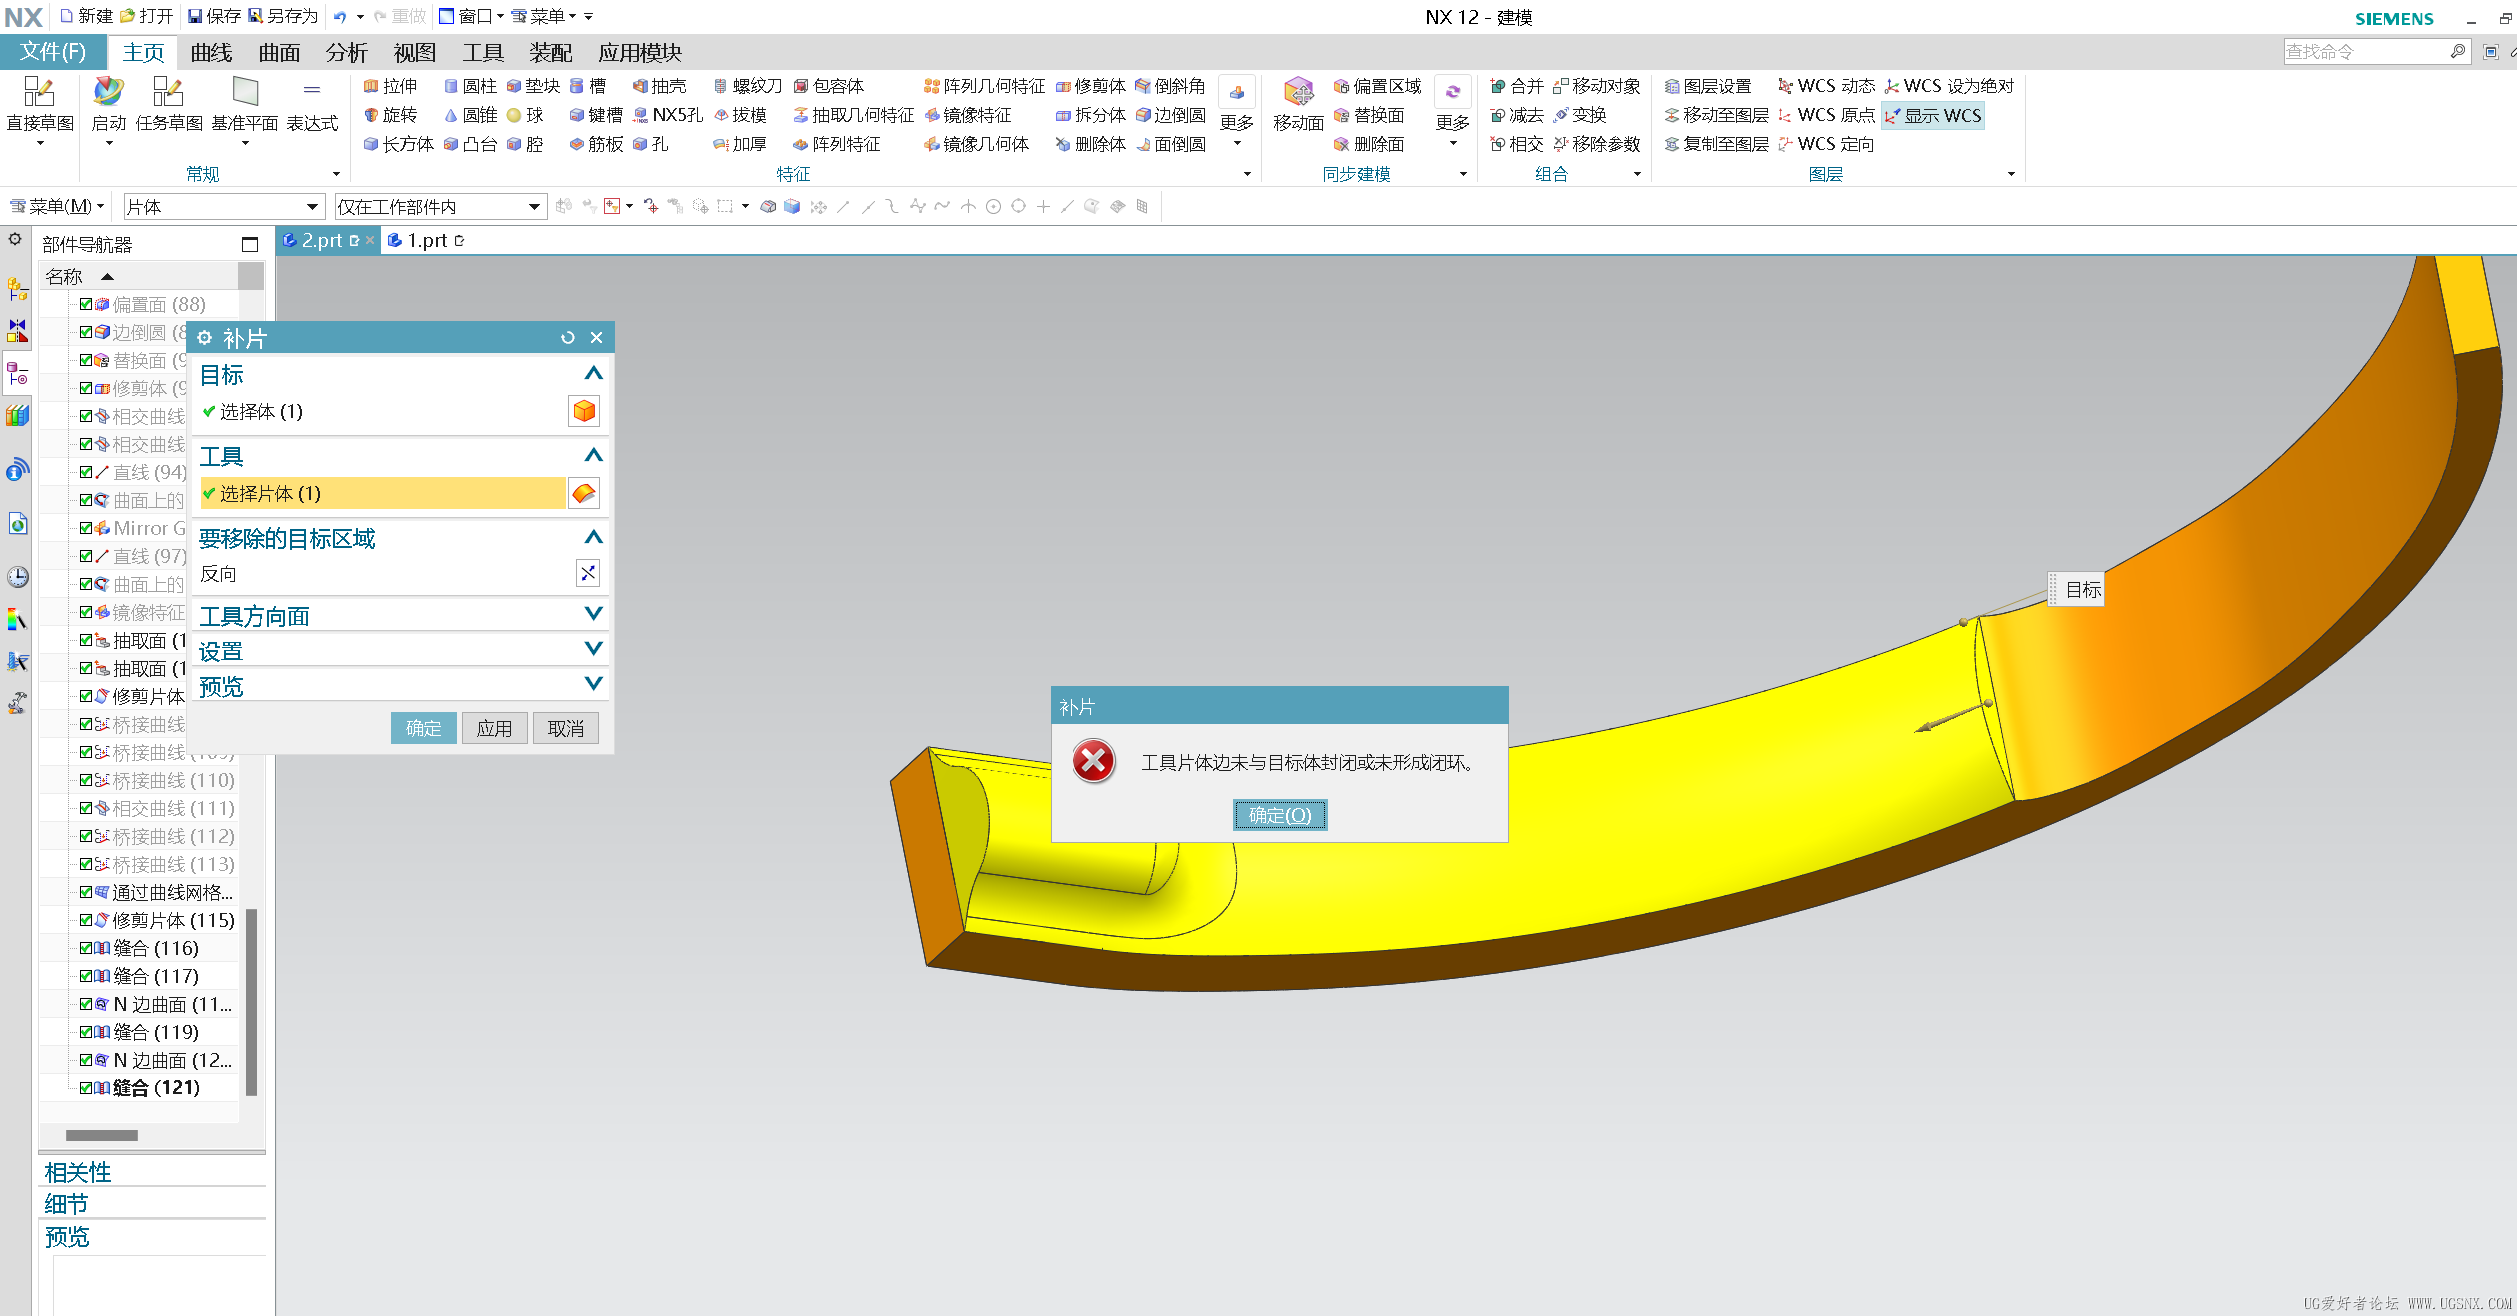The image size is (2517, 1316).
Task: Switch to the 曲面 ribbon tab
Action: pos(279,52)
